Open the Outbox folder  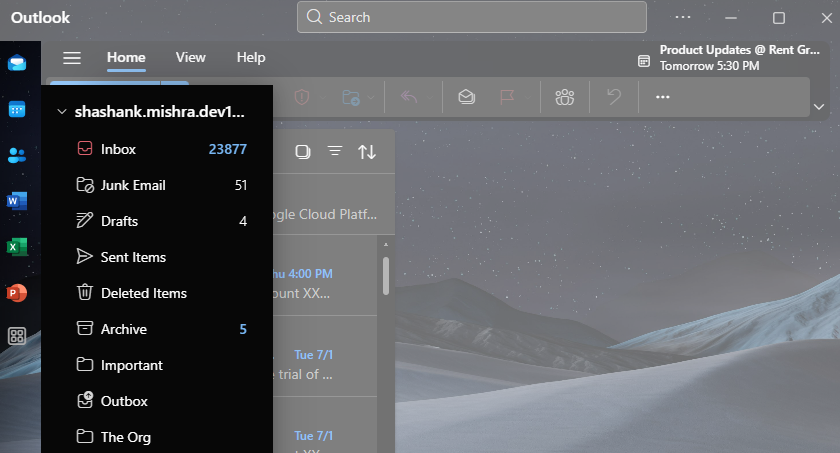pos(159,401)
